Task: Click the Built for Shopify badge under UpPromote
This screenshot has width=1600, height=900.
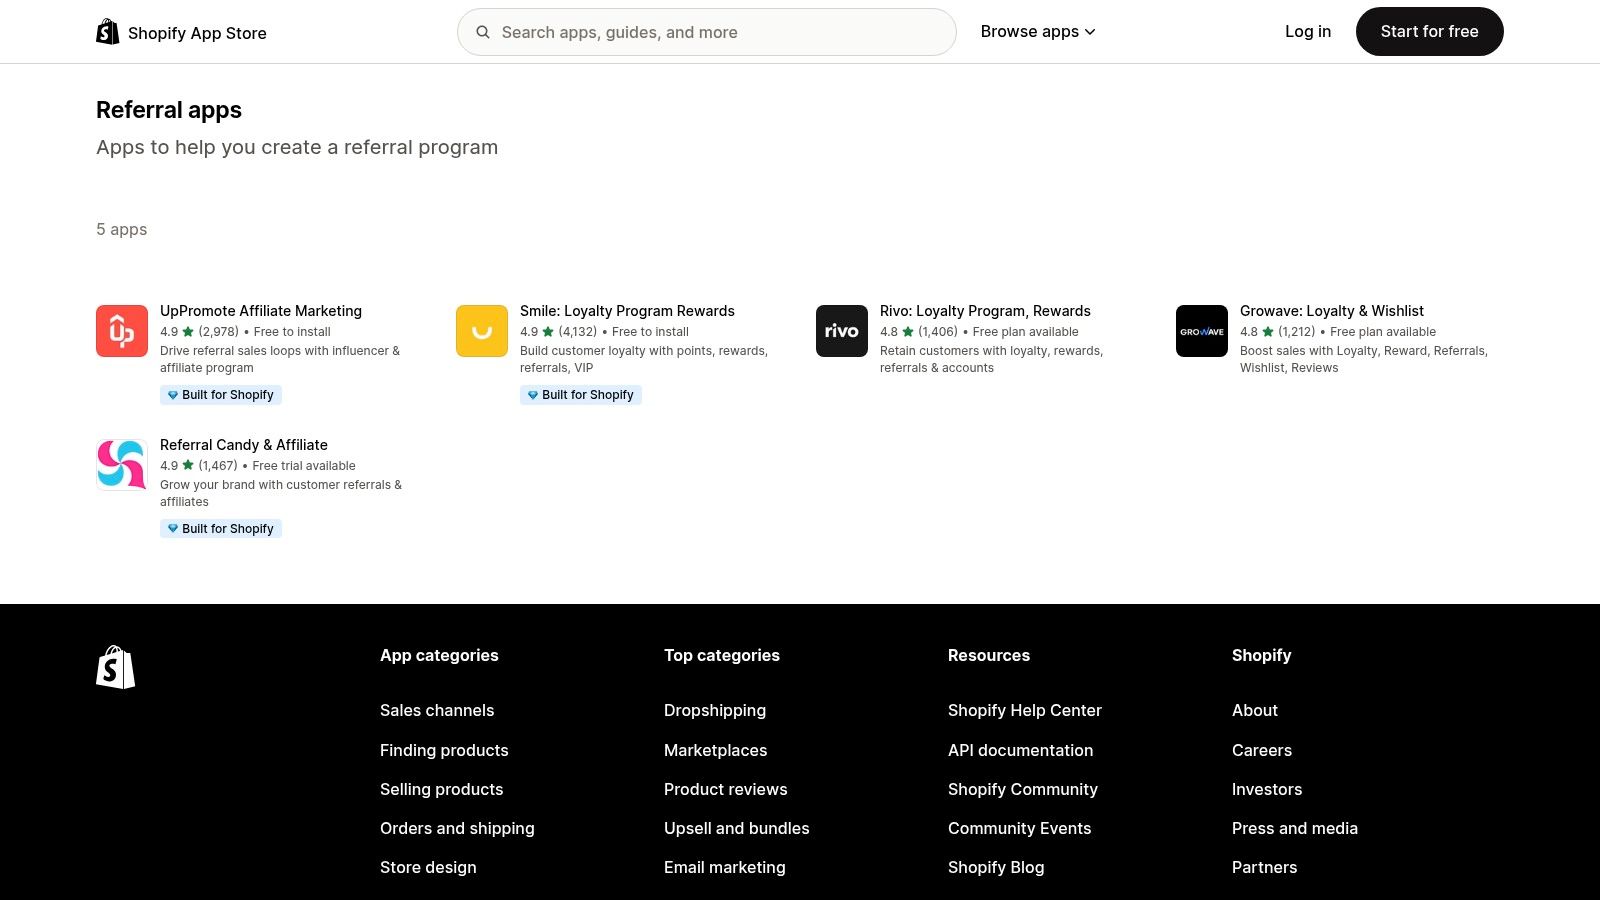Action: click(x=221, y=394)
